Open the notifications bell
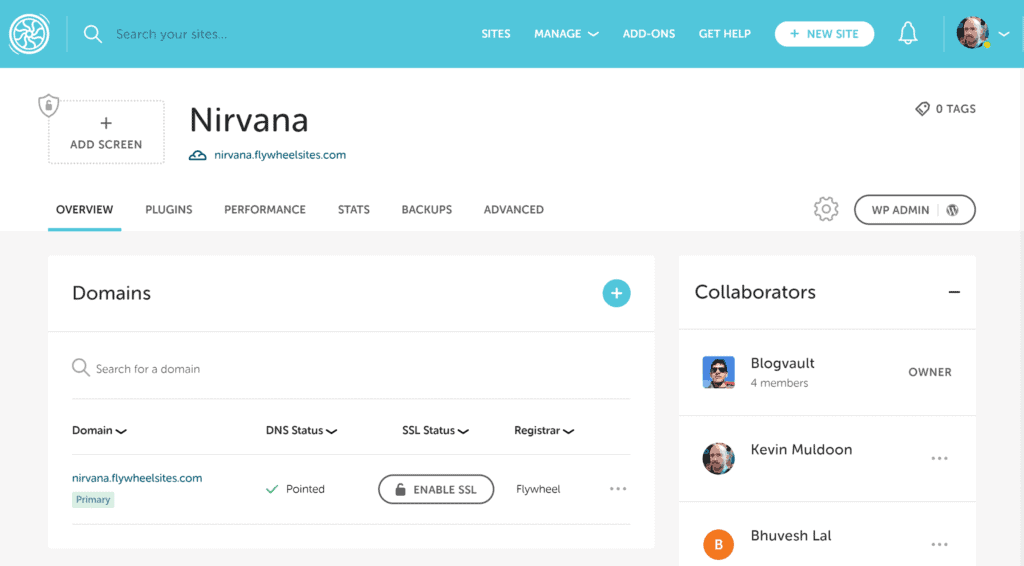Viewport: 1024px width, 566px height. point(908,33)
